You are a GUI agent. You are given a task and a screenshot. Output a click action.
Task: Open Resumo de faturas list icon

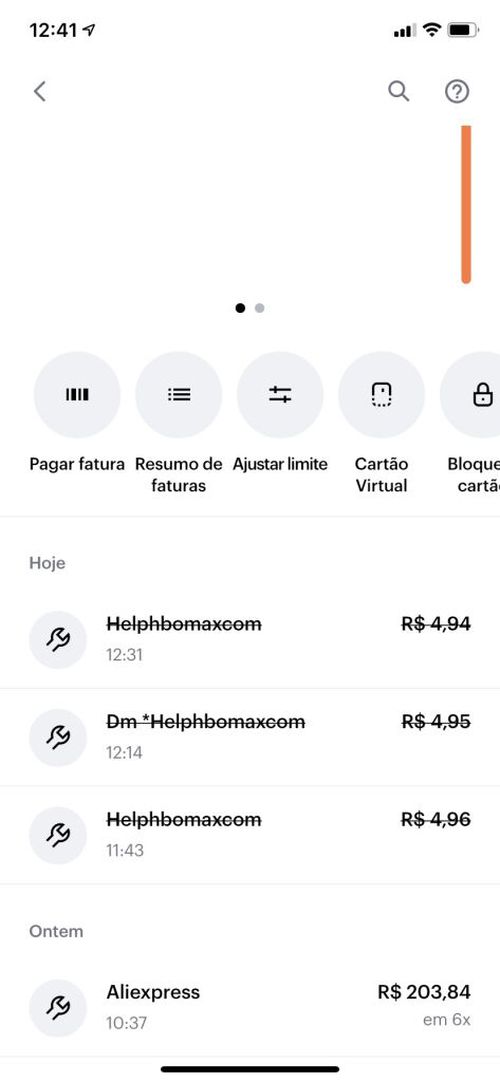tap(179, 395)
